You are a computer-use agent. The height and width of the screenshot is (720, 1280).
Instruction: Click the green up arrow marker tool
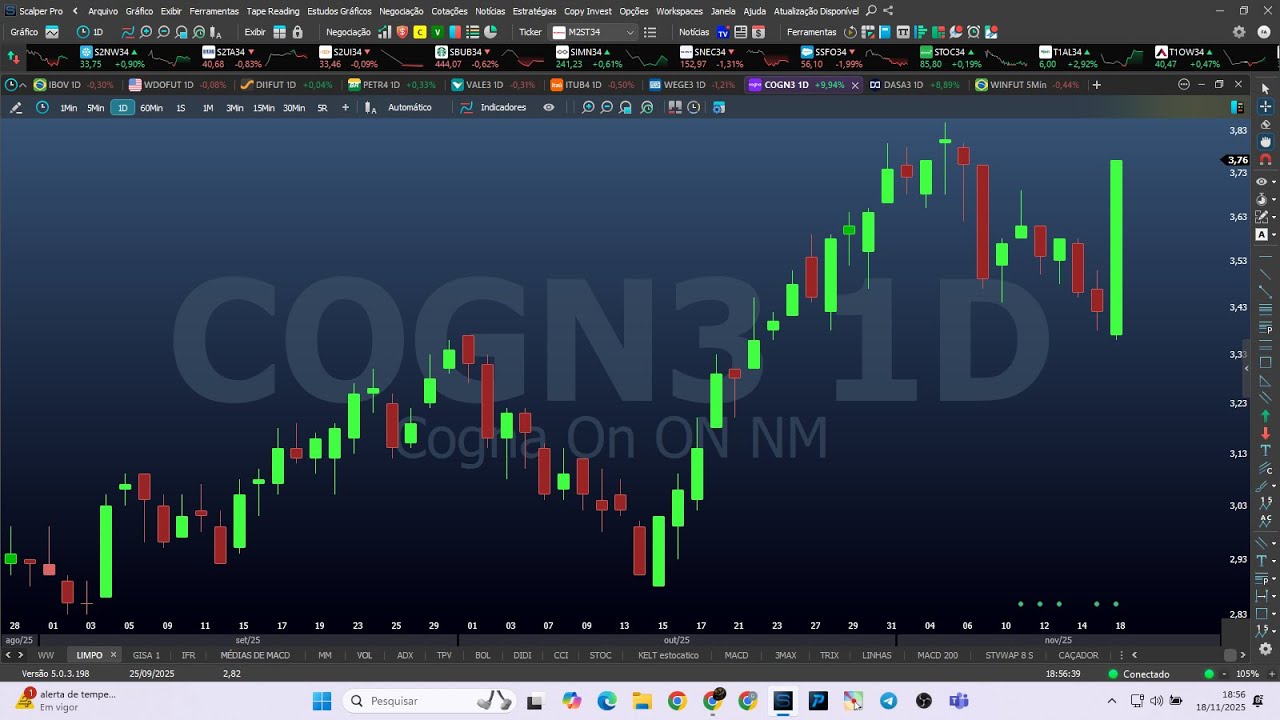[x=1265, y=416]
